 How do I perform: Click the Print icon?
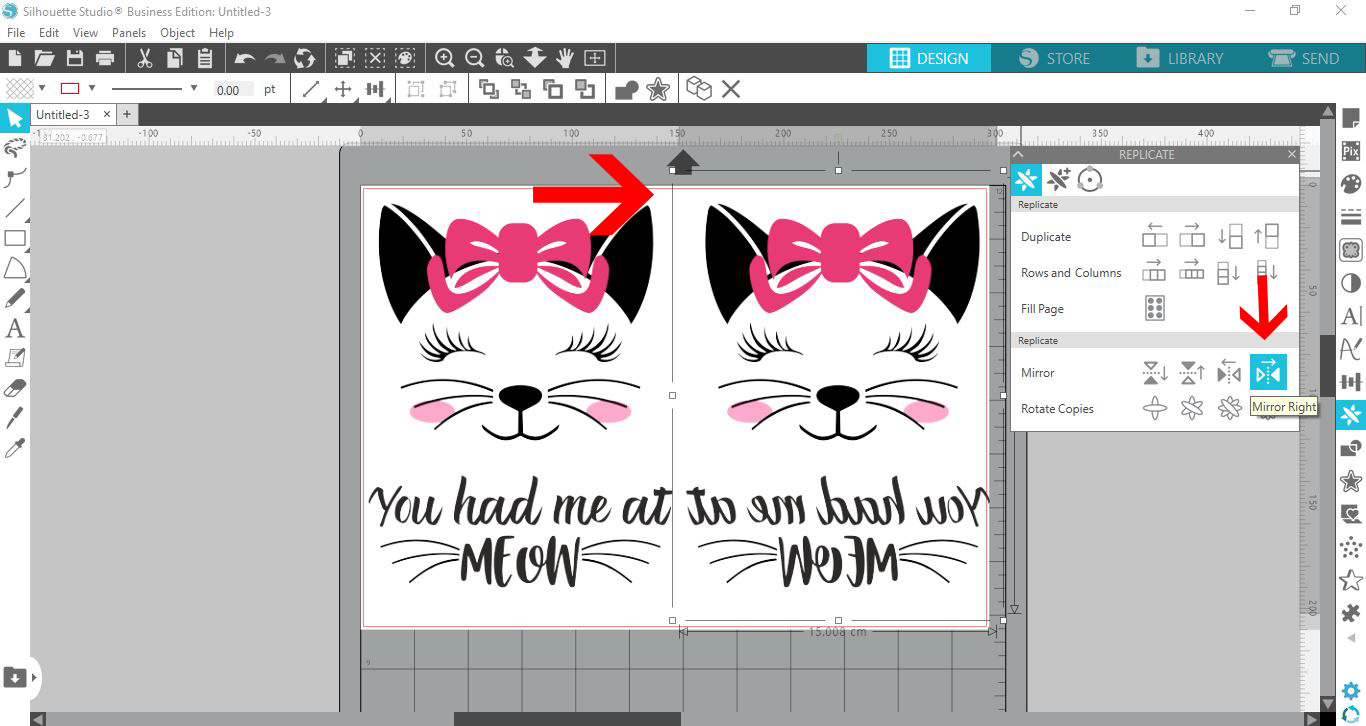click(x=104, y=58)
